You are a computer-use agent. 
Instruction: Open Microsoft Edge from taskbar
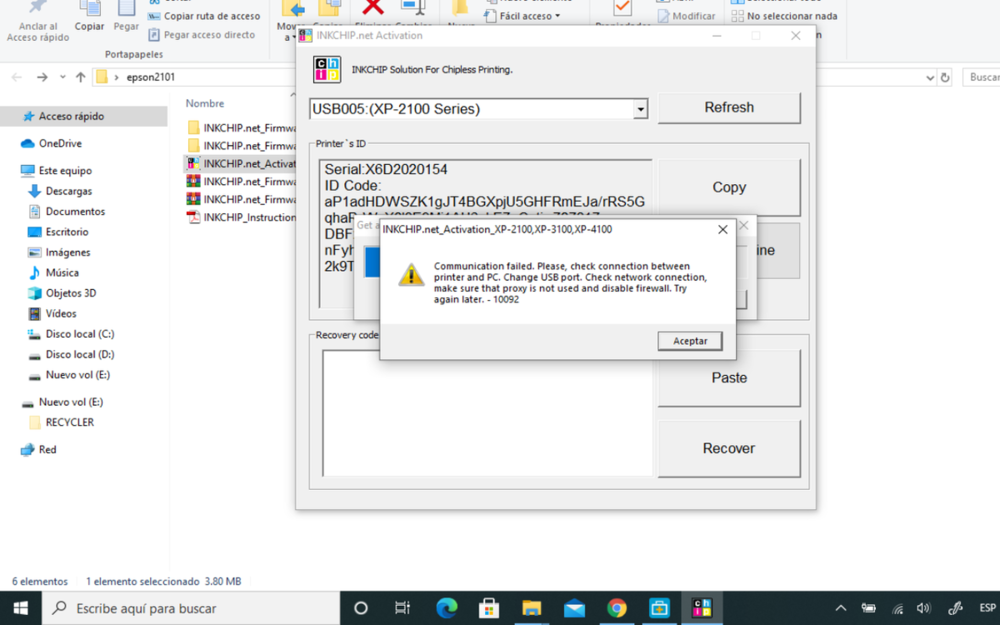447,608
